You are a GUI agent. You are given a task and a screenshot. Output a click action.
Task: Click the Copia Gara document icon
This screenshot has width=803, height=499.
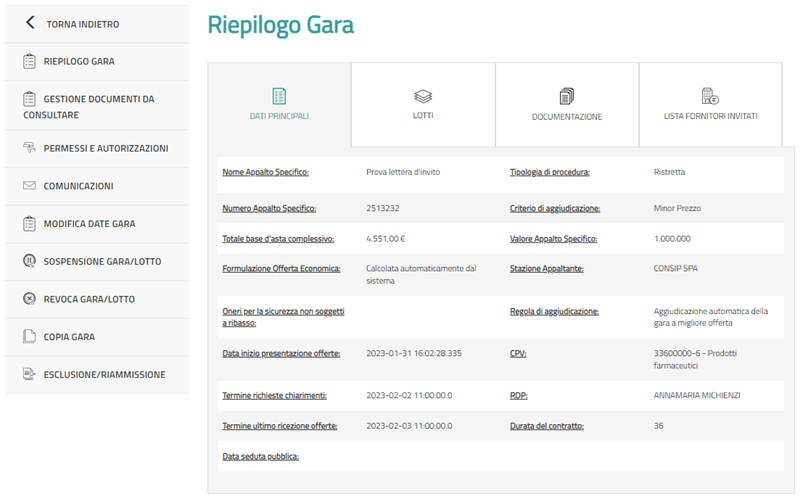pos(29,337)
